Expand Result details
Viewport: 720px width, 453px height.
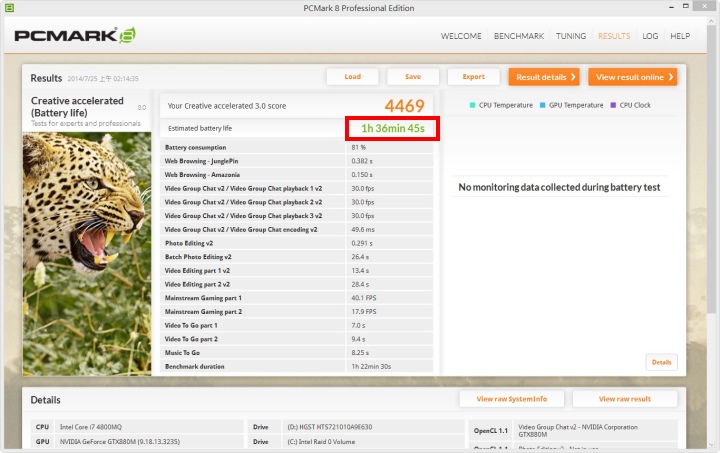543,77
